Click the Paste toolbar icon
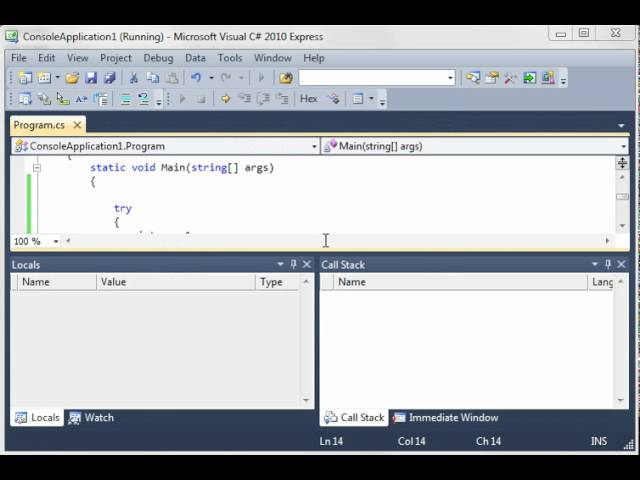 click(172, 78)
